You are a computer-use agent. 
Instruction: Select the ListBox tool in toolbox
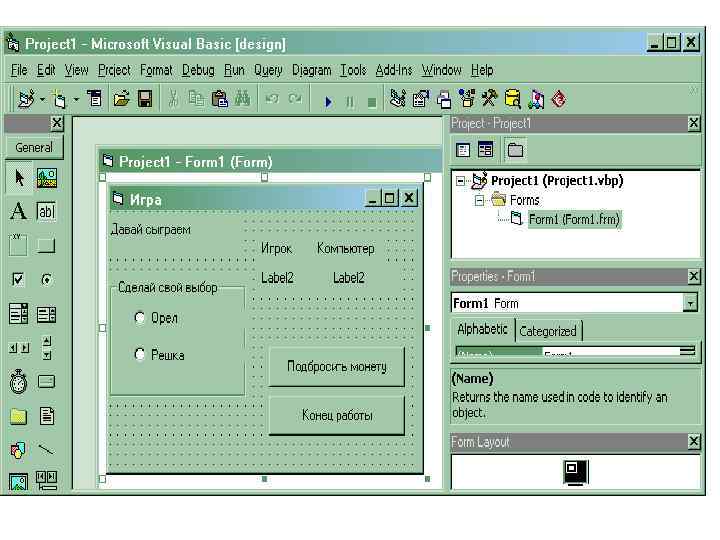(x=46, y=314)
